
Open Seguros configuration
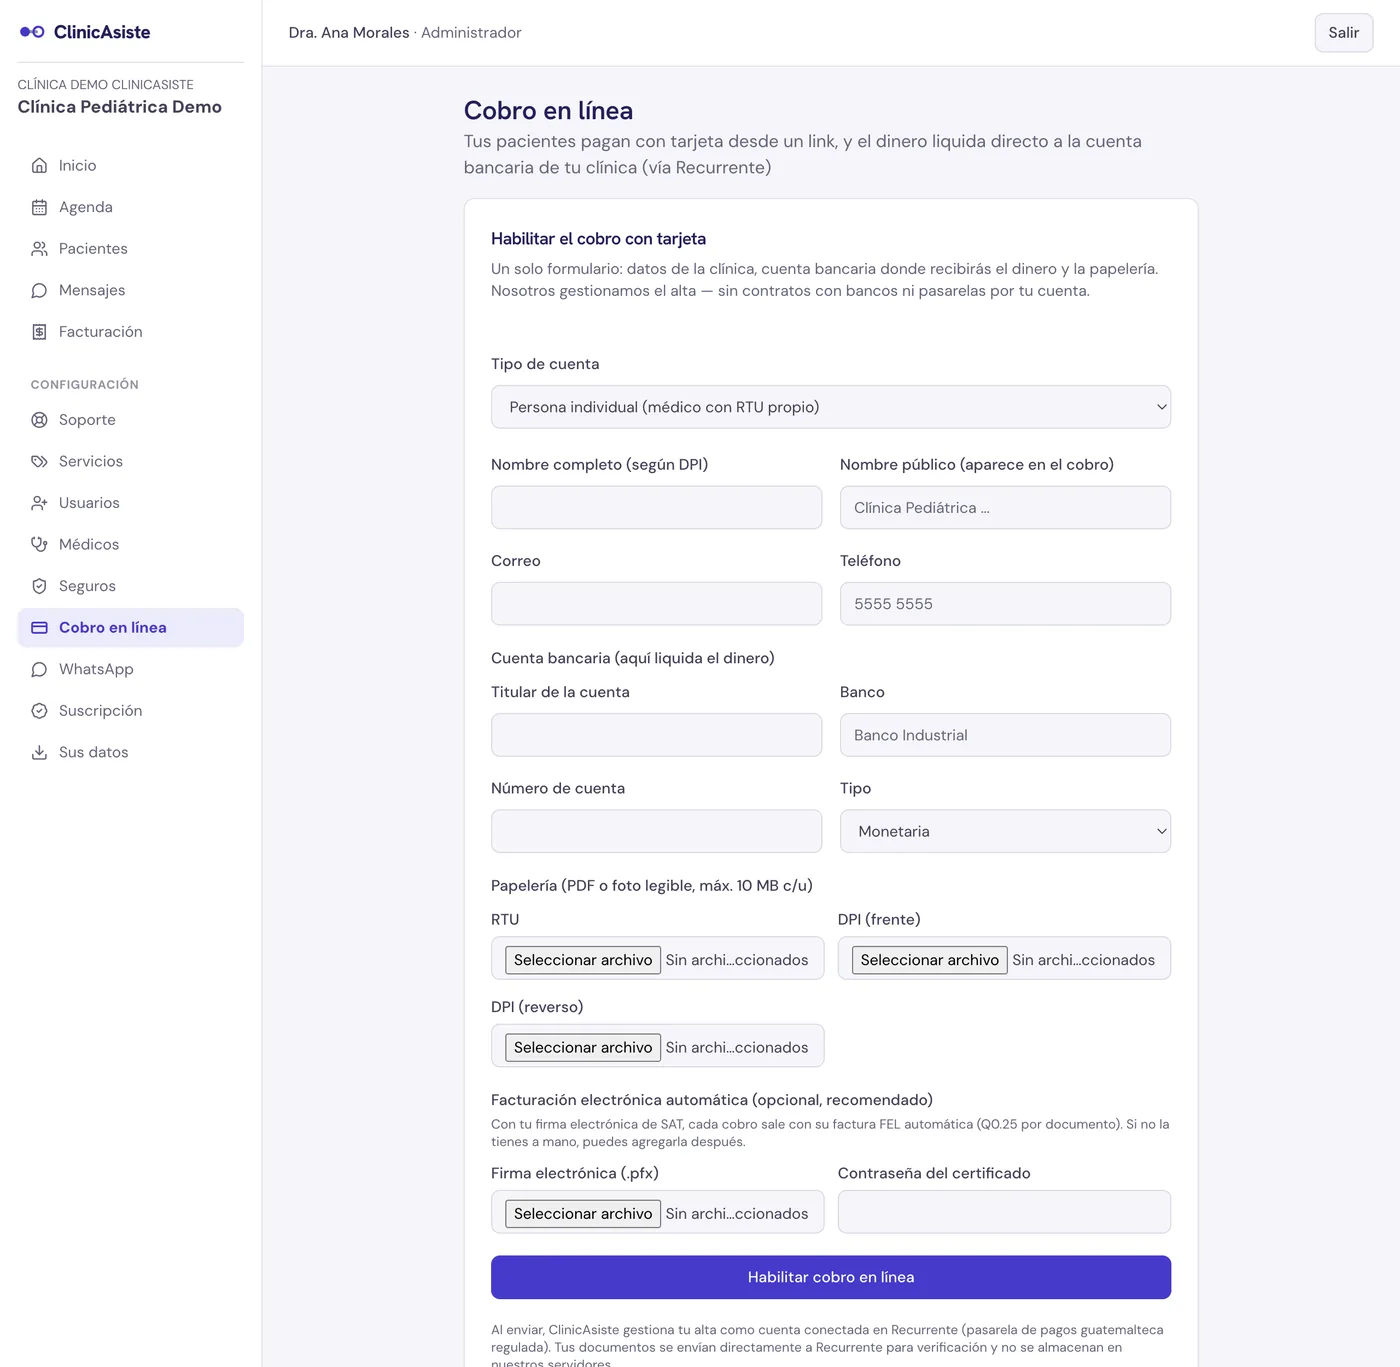point(131,586)
